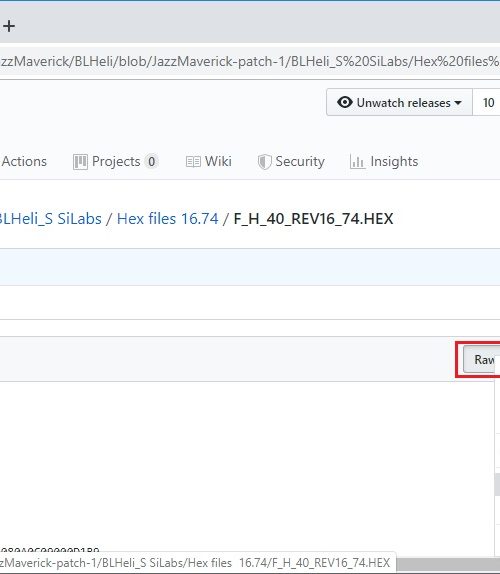Click the Insights graph icon
The width and height of the screenshot is (500, 574).
pyautogui.click(x=357, y=161)
